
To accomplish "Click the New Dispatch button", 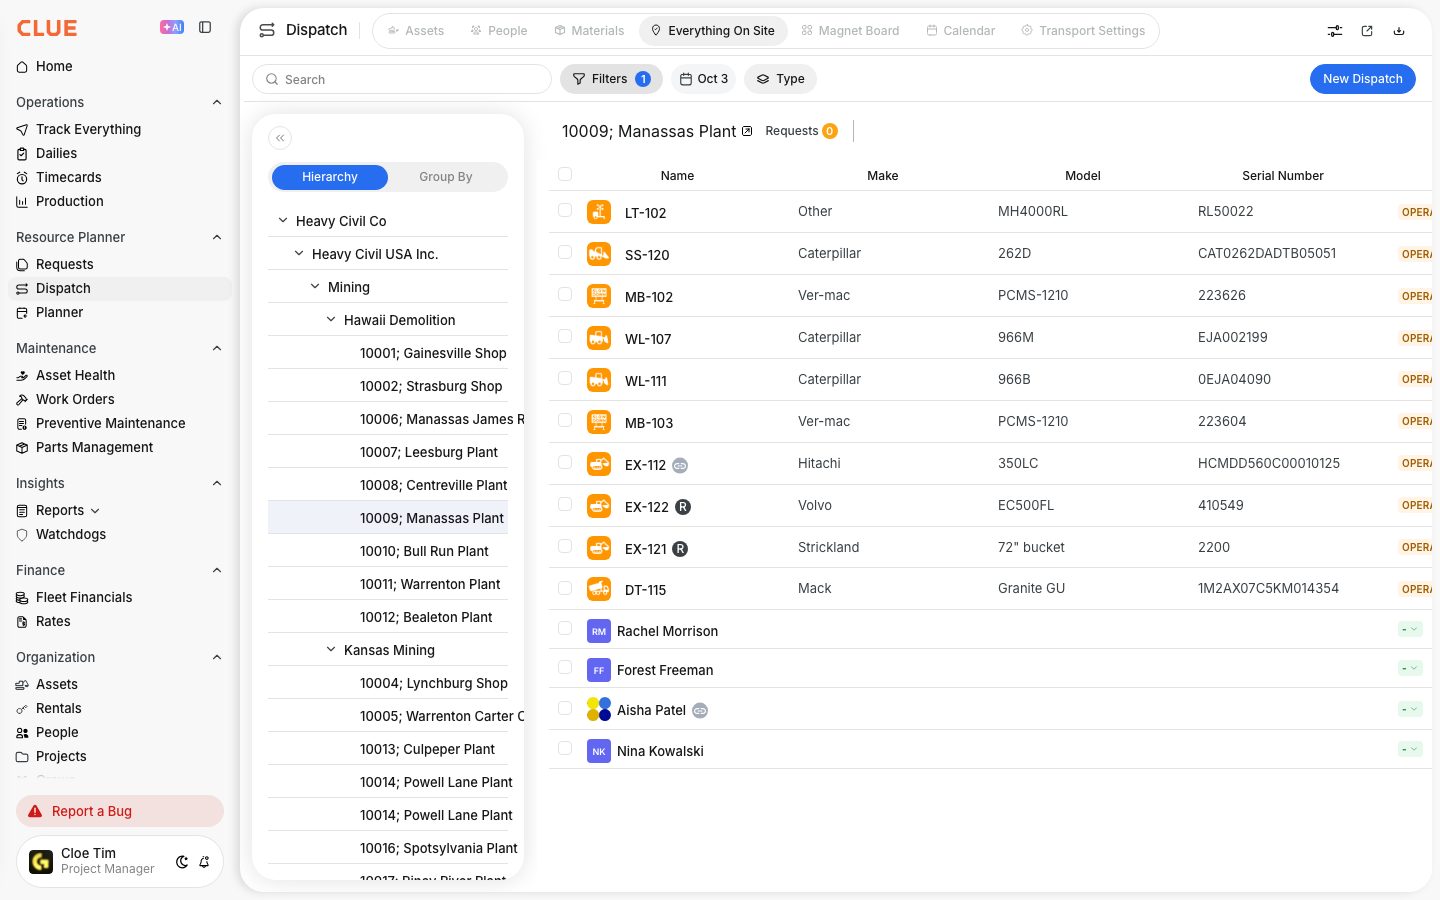I will 1362,79.
